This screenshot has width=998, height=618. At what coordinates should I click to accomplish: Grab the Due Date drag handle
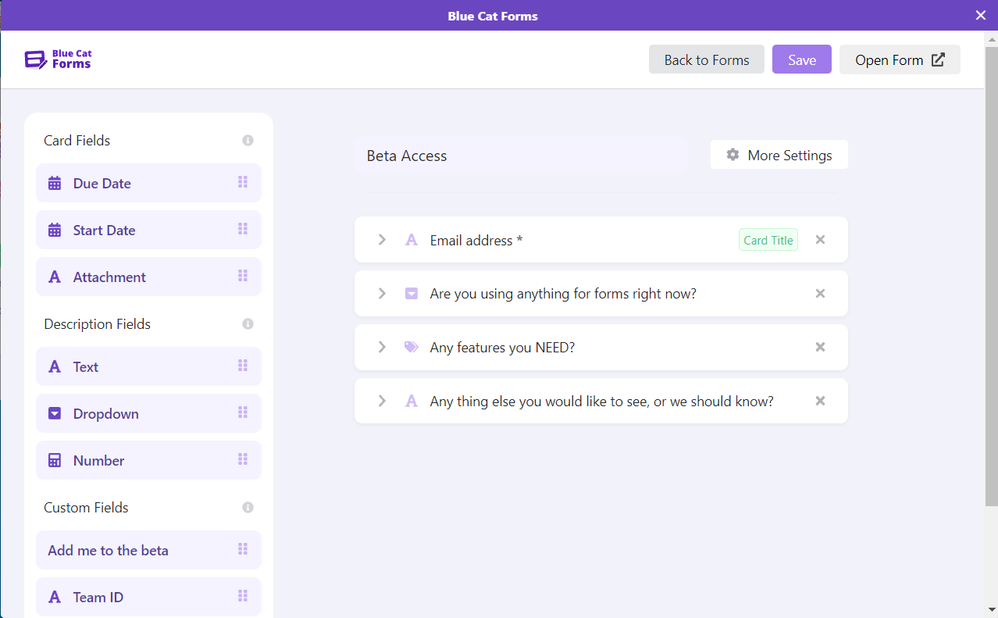(242, 182)
